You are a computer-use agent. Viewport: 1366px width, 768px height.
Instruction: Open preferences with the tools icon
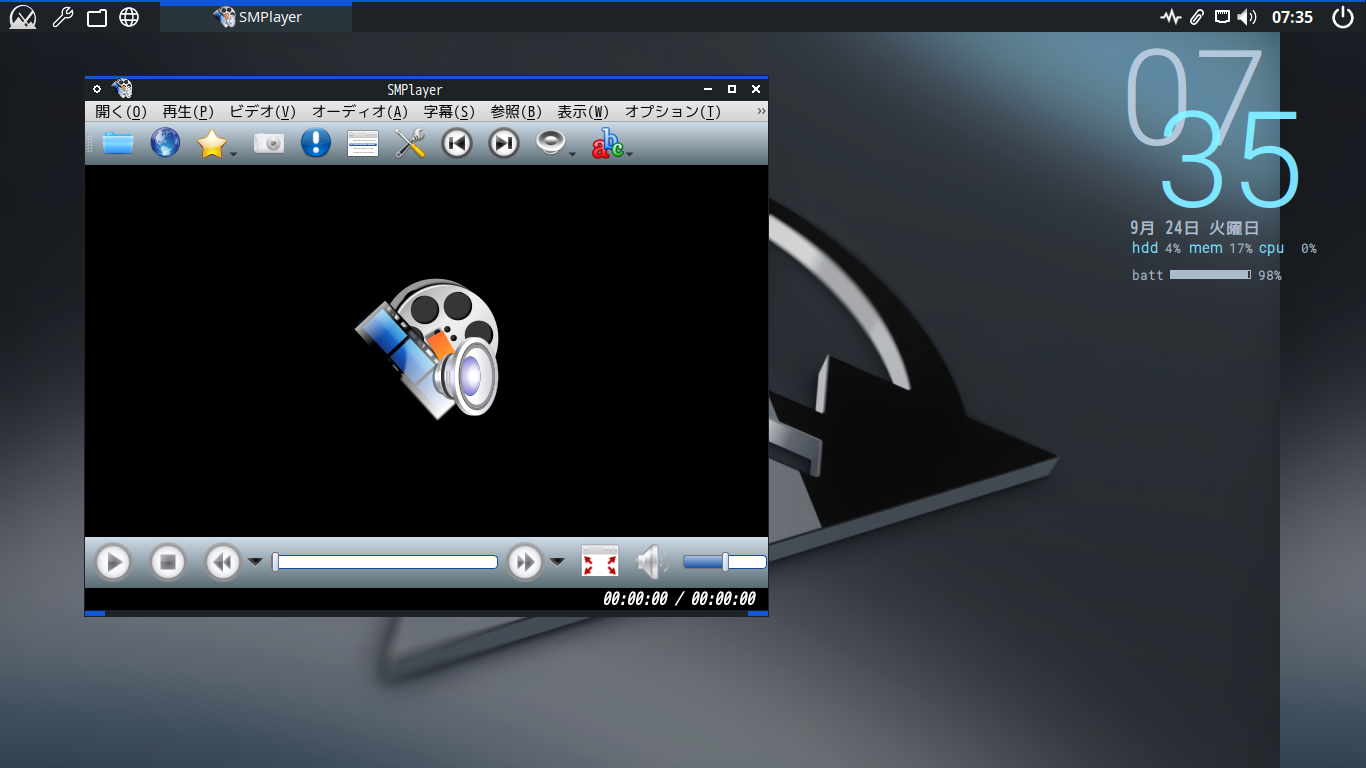[x=410, y=144]
